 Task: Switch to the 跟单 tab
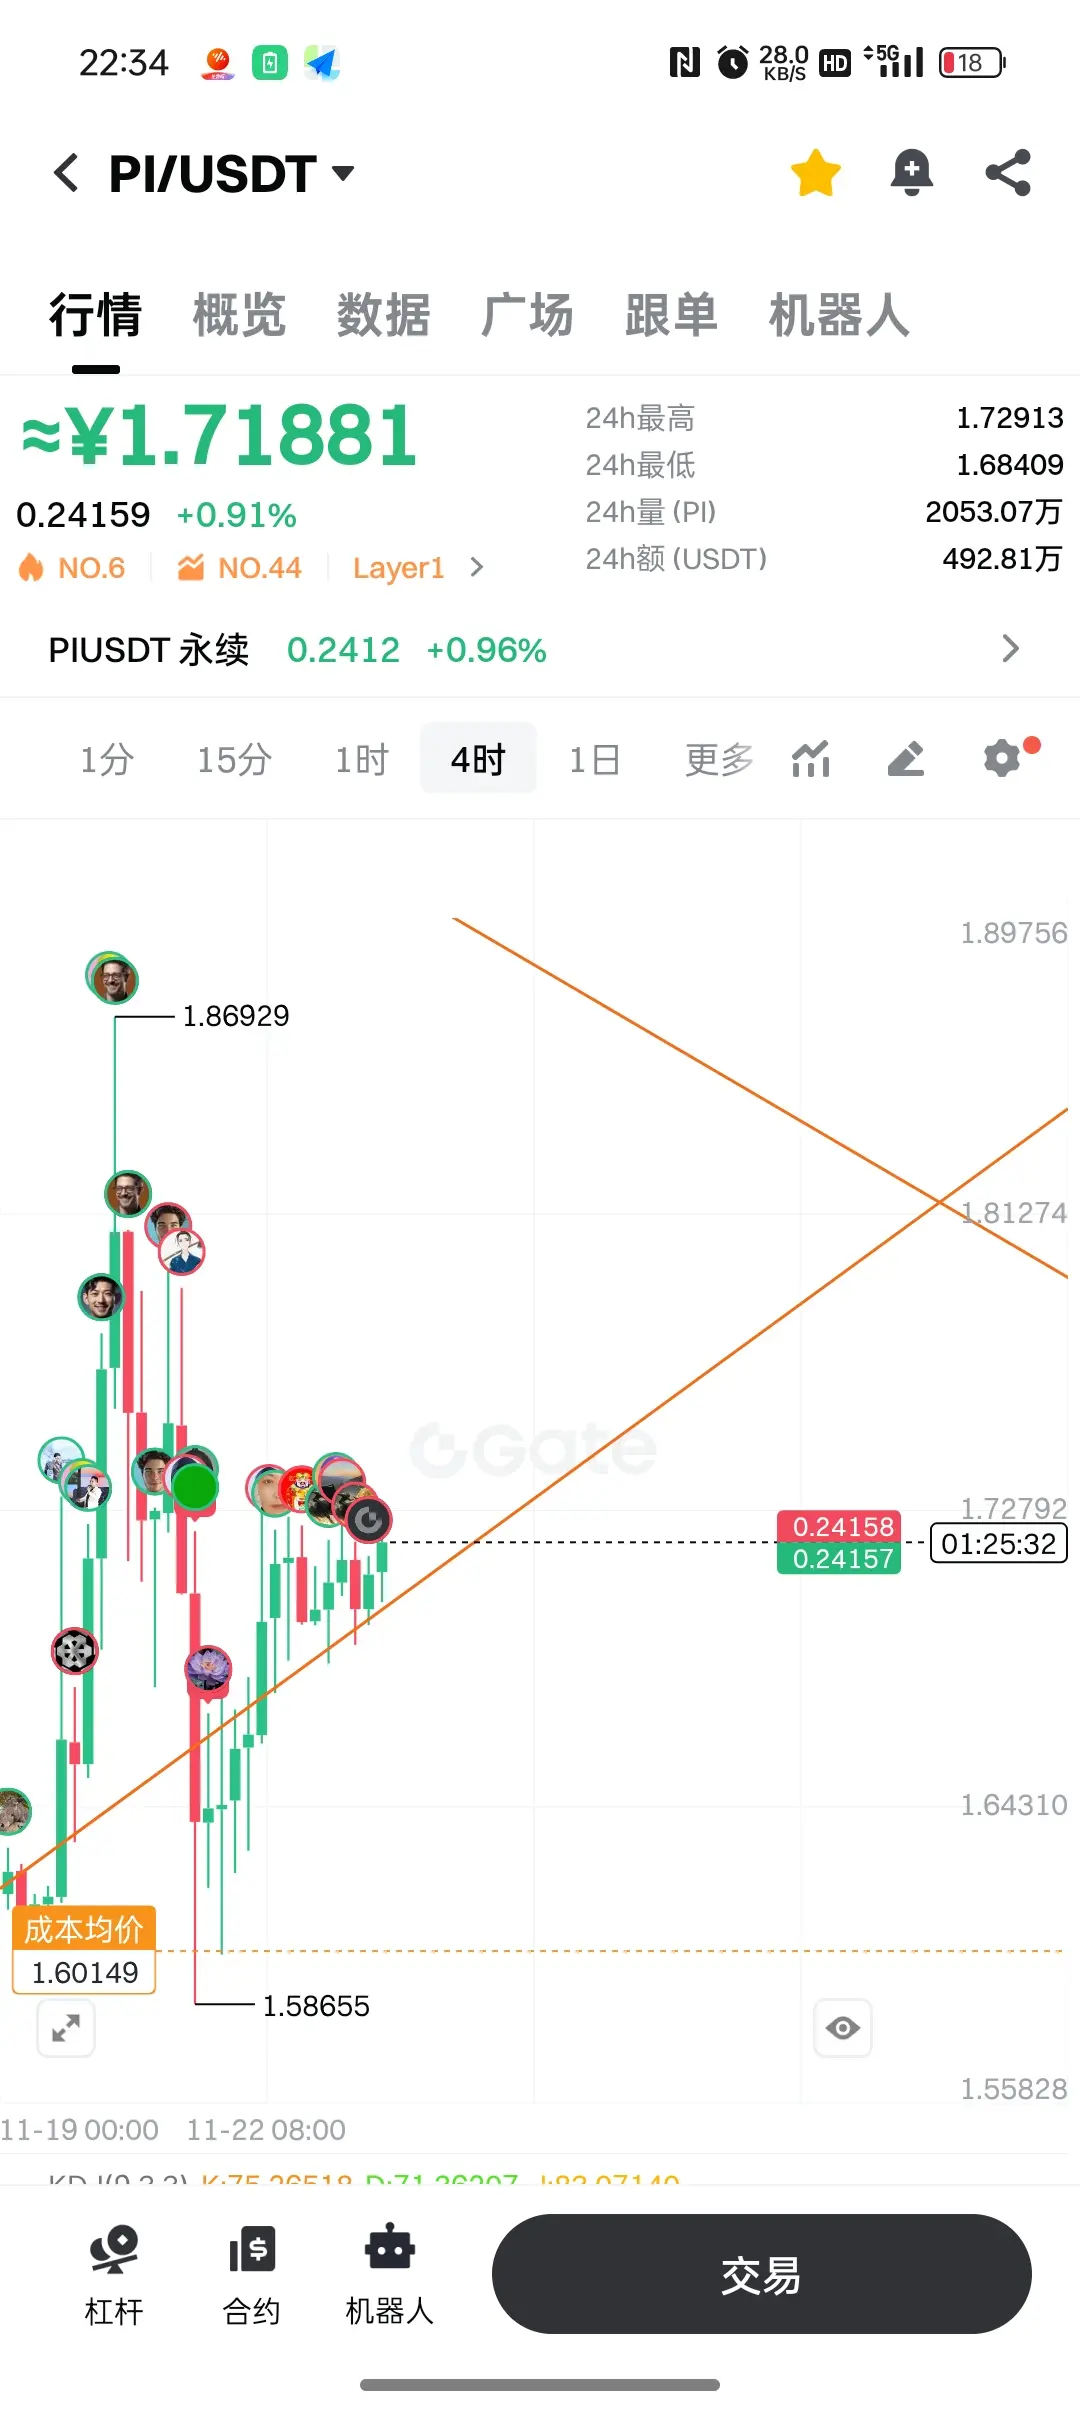(x=671, y=315)
